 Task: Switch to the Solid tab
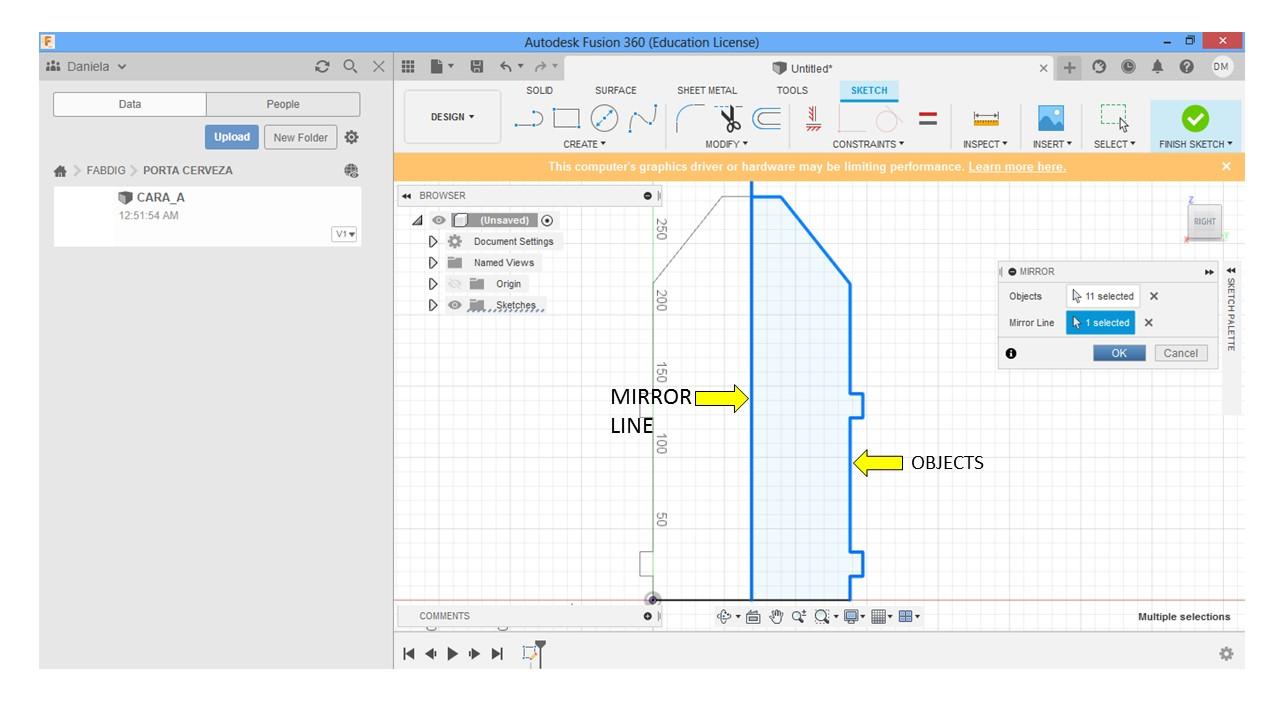(x=540, y=90)
